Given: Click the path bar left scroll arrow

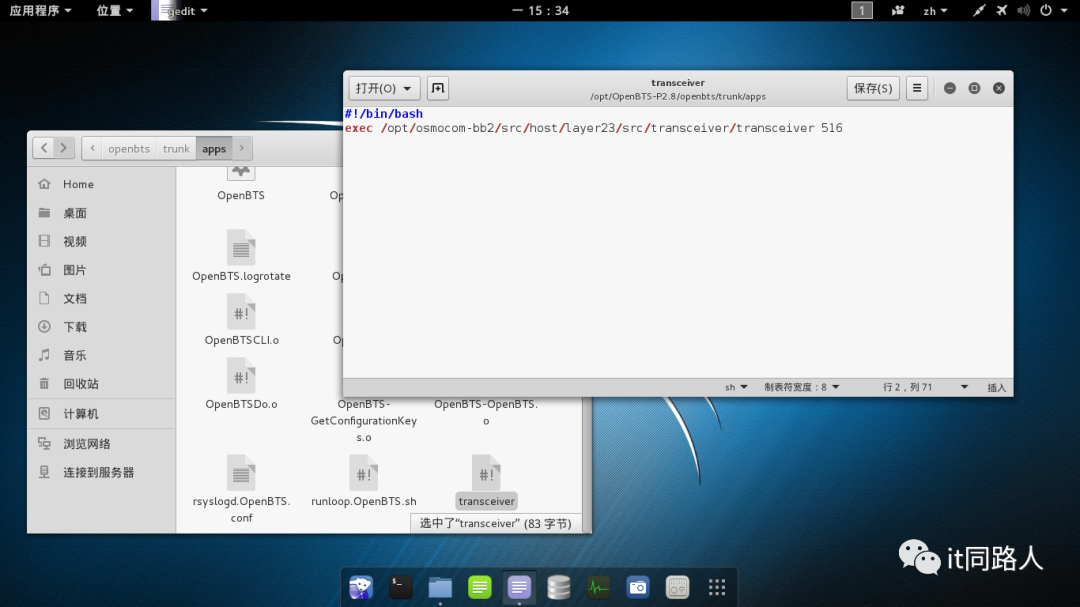Looking at the screenshot, I should (x=92, y=148).
